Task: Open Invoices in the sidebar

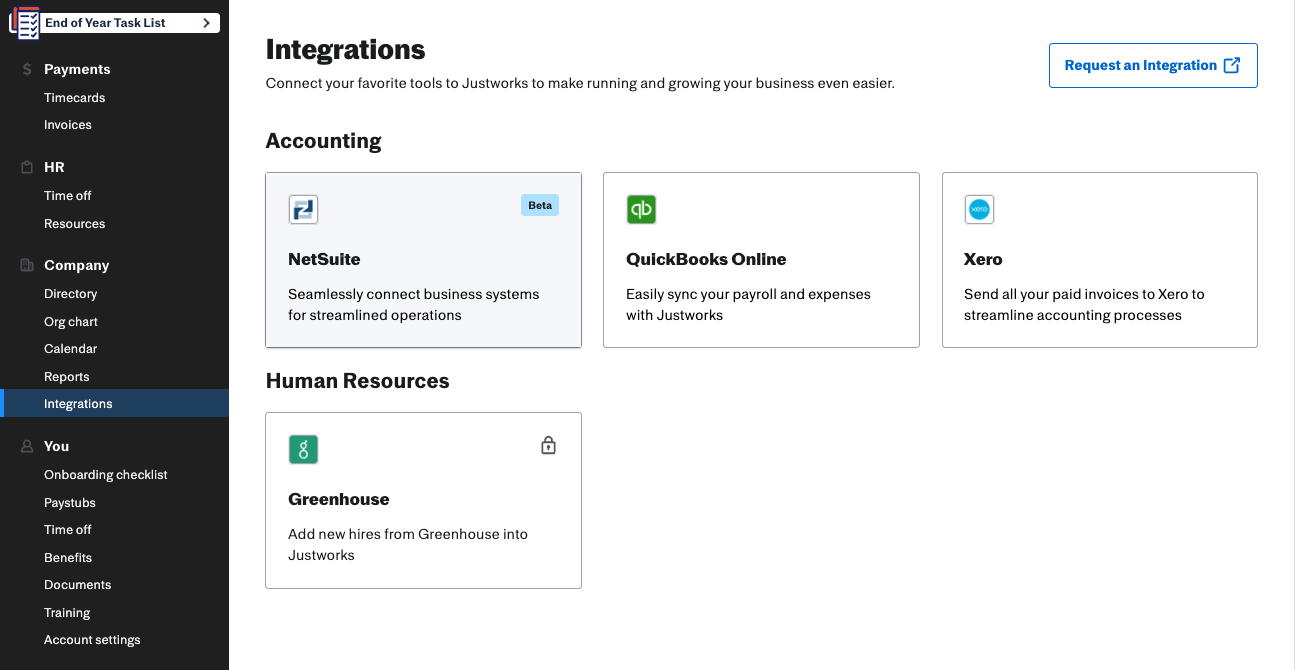Action: [x=68, y=125]
